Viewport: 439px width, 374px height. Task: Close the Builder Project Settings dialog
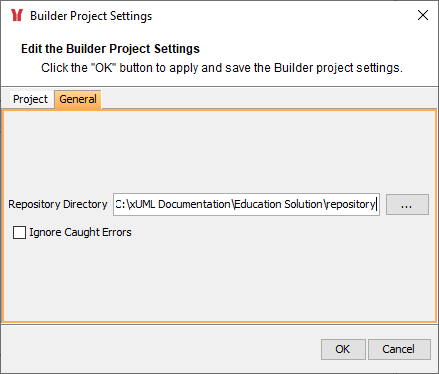coord(423,15)
